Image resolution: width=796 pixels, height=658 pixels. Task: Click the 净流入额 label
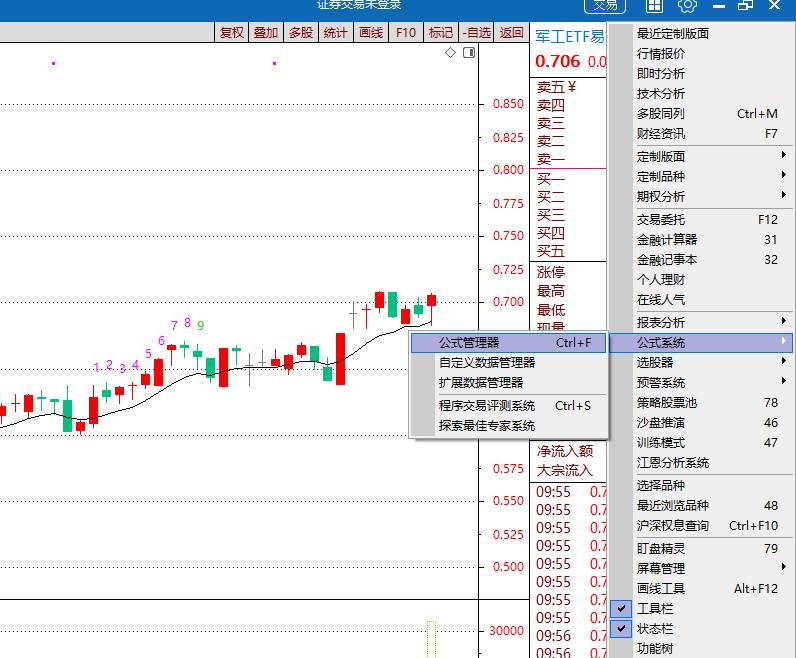point(565,450)
